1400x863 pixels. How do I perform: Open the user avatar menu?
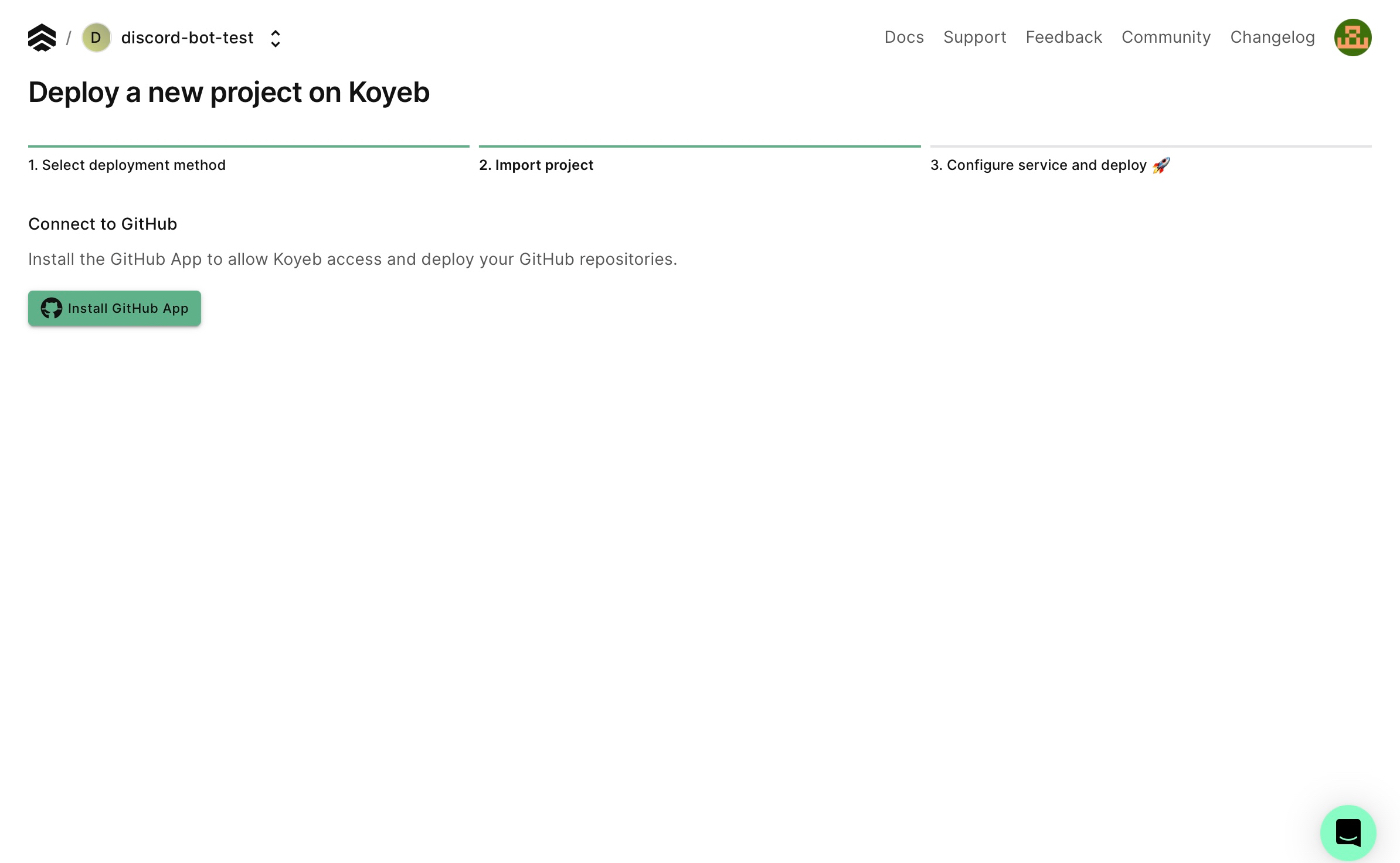pyautogui.click(x=1352, y=38)
